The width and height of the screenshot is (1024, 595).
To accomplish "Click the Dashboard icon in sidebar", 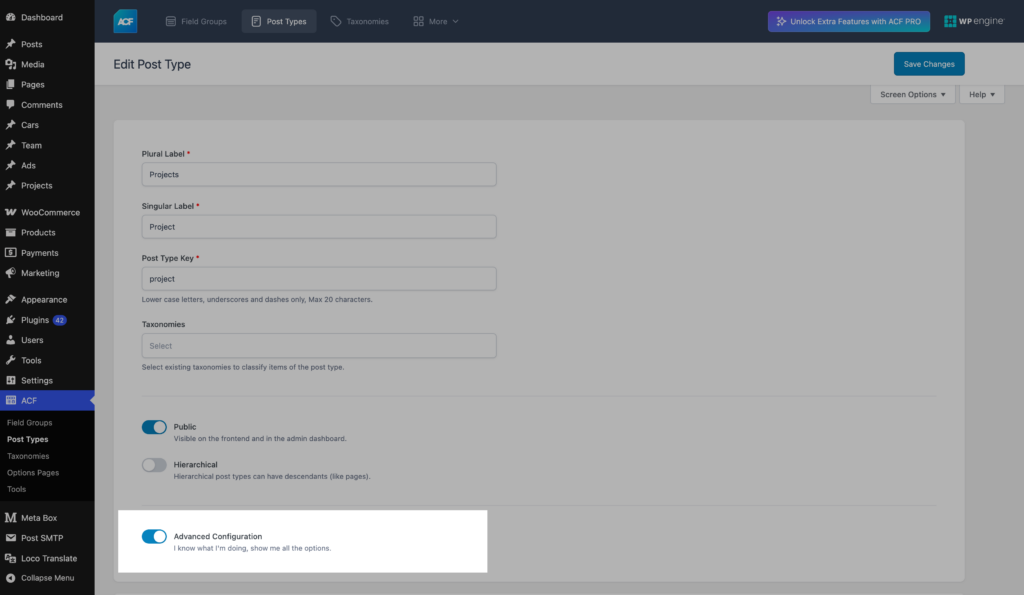I will tap(10, 17).
